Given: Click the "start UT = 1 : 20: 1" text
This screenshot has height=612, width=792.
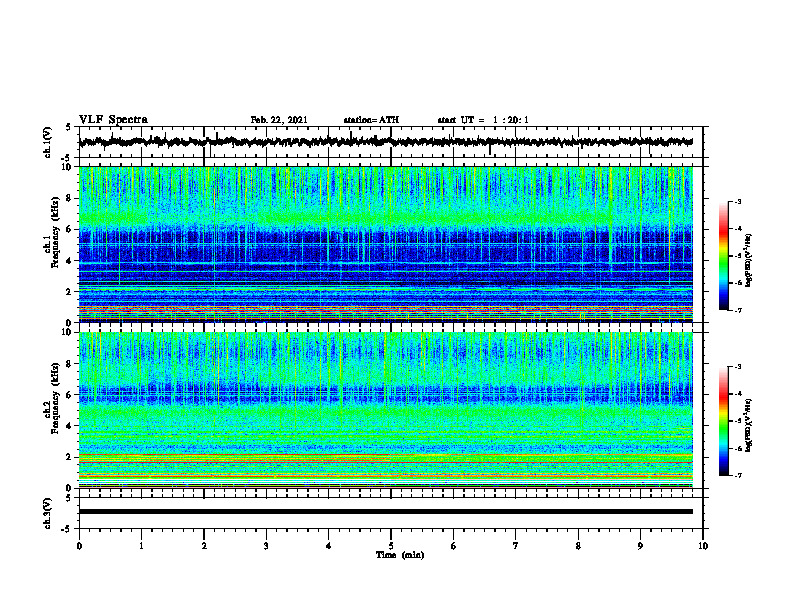Looking at the screenshot, I should 483,120.
